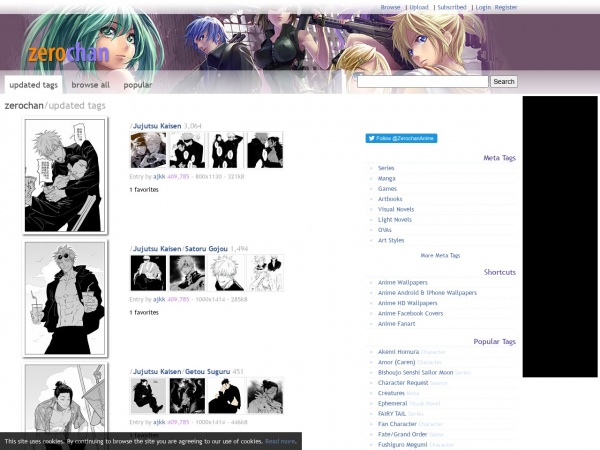Open the Visual Novels meta tag
The height and width of the screenshot is (450, 600).
click(x=396, y=209)
